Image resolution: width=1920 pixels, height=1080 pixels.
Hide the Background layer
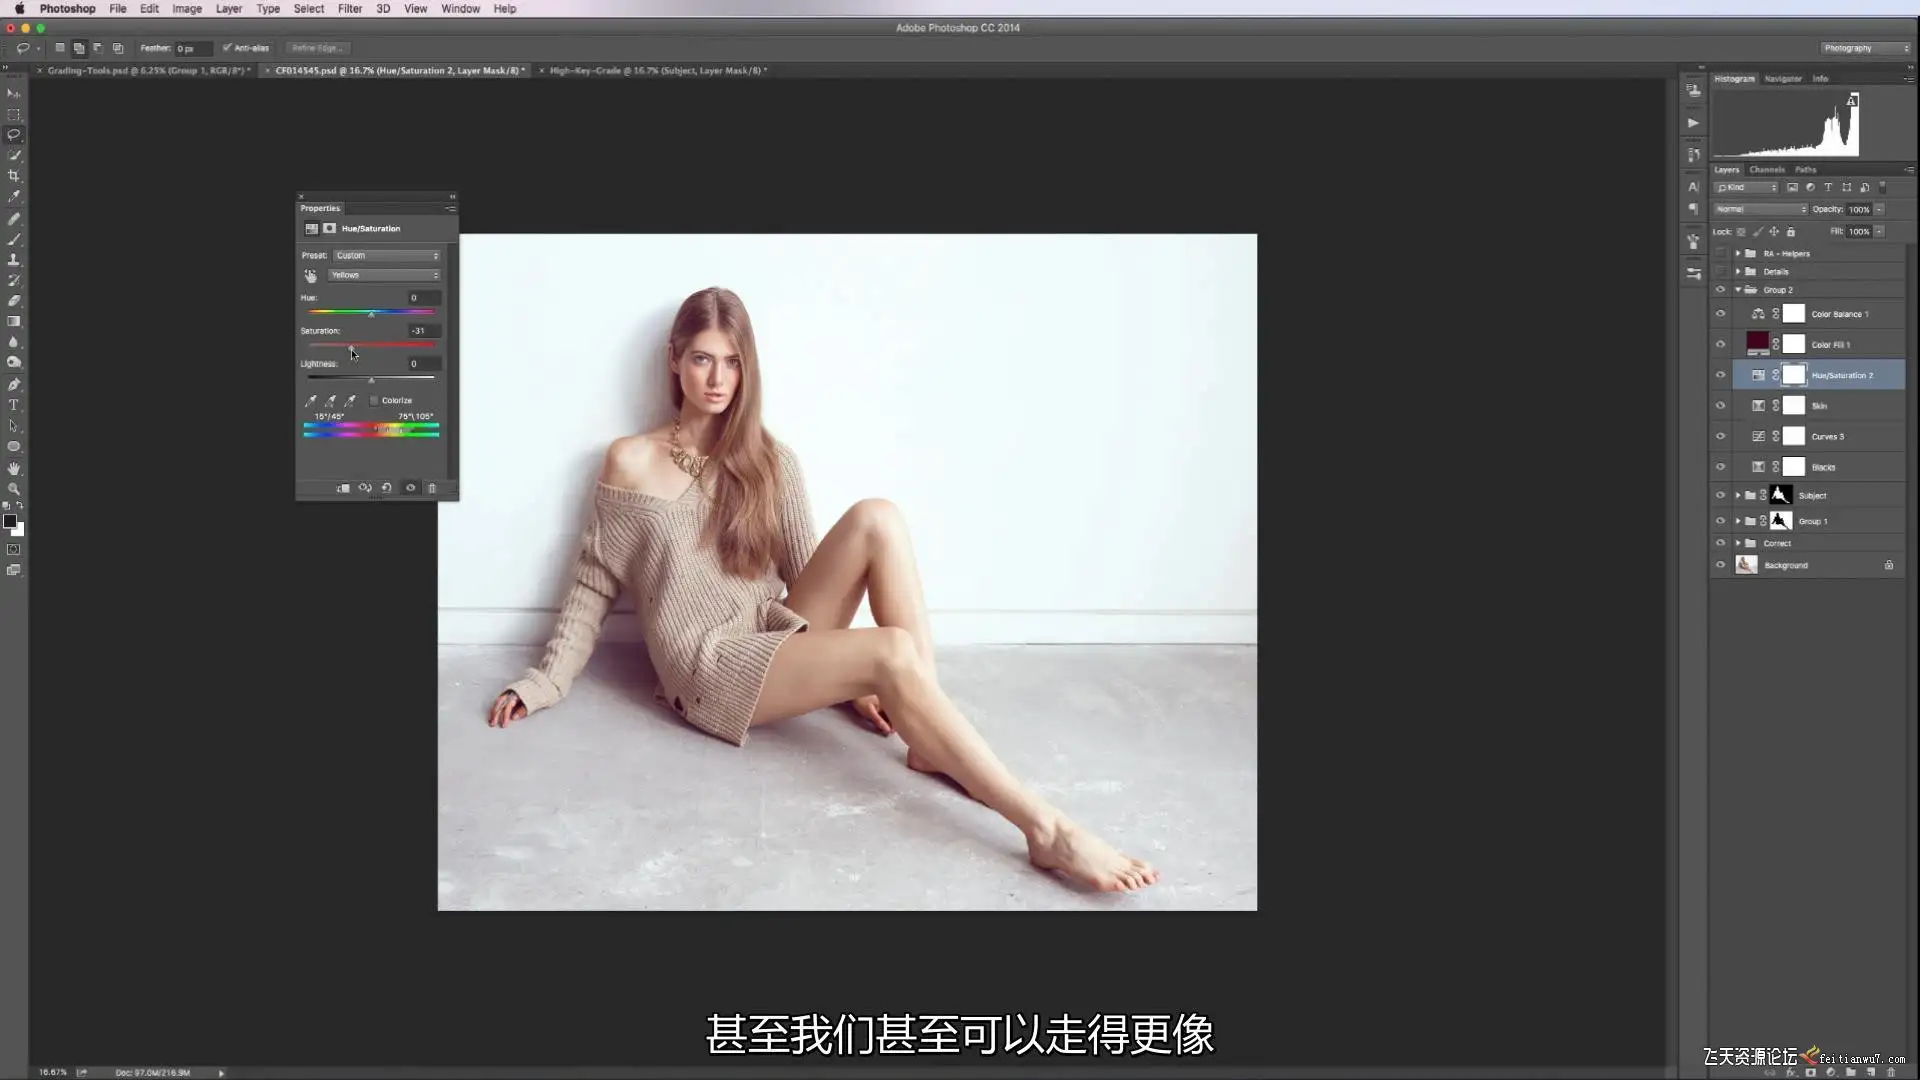1720,565
